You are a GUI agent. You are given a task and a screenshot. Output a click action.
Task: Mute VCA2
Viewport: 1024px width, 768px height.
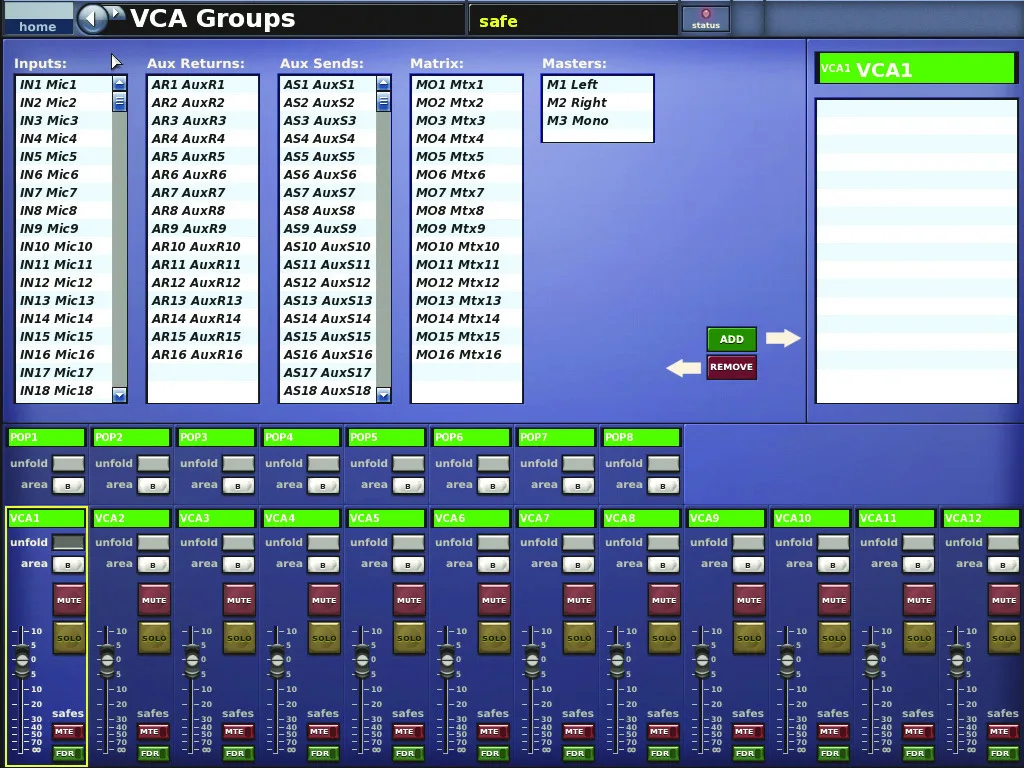point(153,600)
